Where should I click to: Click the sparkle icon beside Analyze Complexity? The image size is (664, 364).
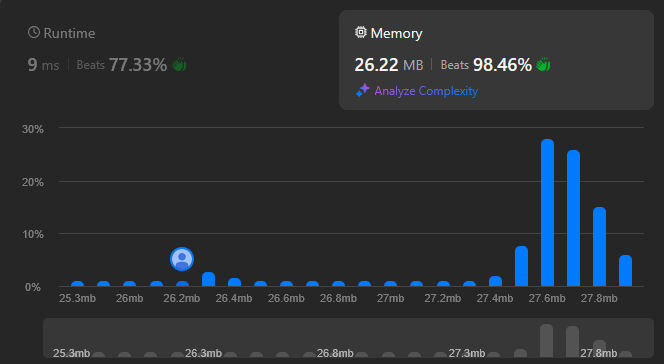[362, 91]
